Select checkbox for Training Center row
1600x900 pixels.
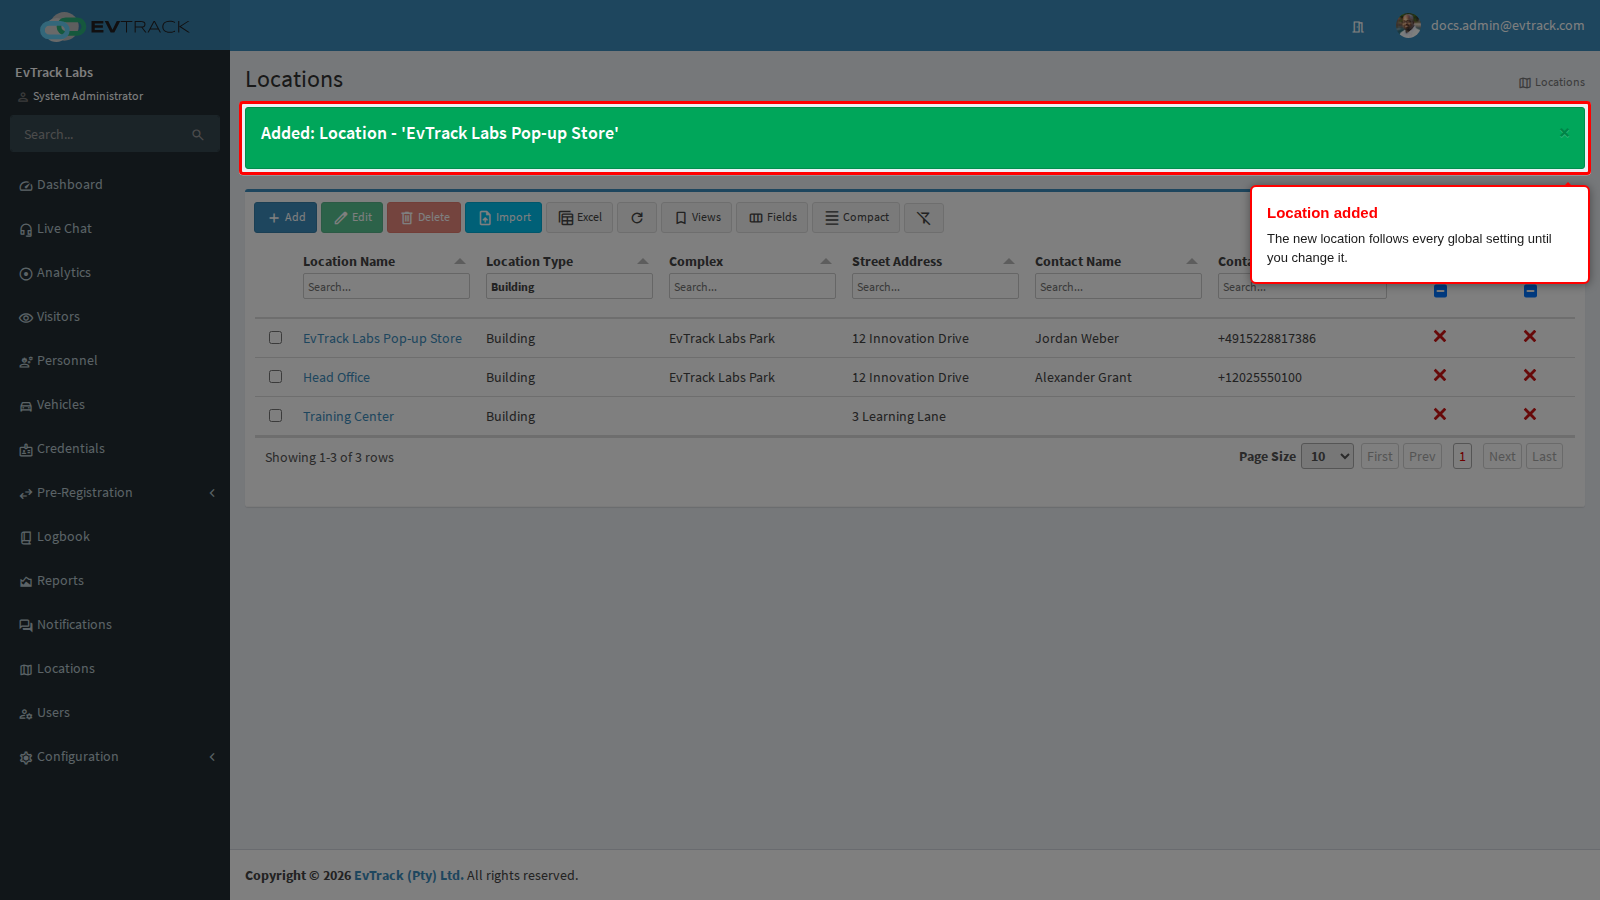pyautogui.click(x=275, y=416)
